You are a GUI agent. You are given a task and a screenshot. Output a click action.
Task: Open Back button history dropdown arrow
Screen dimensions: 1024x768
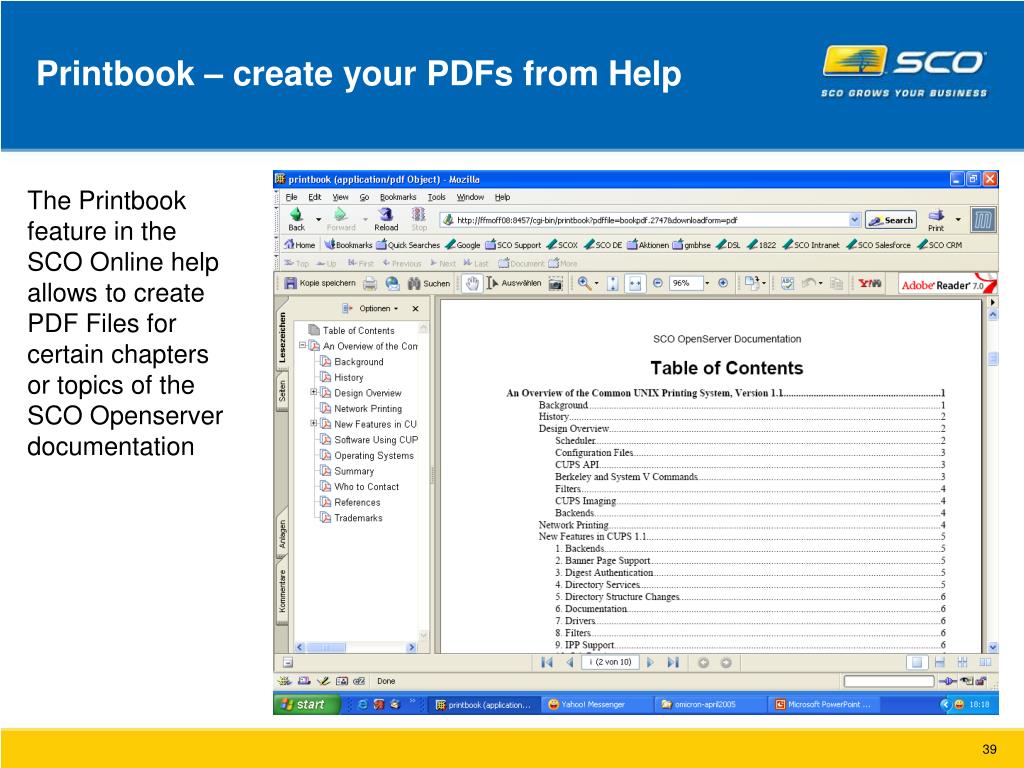click(318, 219)
